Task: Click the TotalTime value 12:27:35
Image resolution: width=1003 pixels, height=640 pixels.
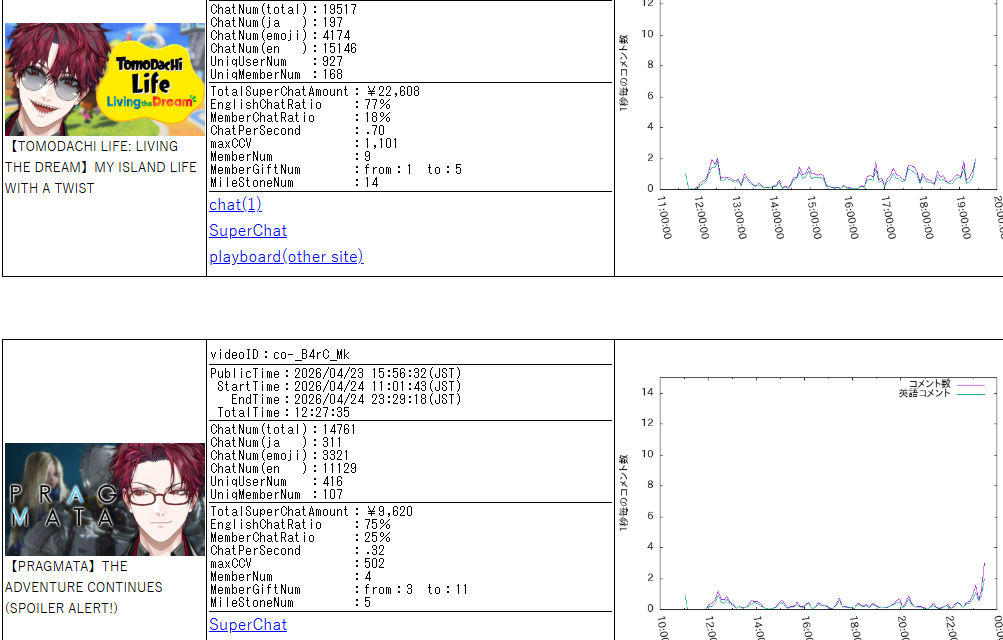Action: tap(322, 412)
